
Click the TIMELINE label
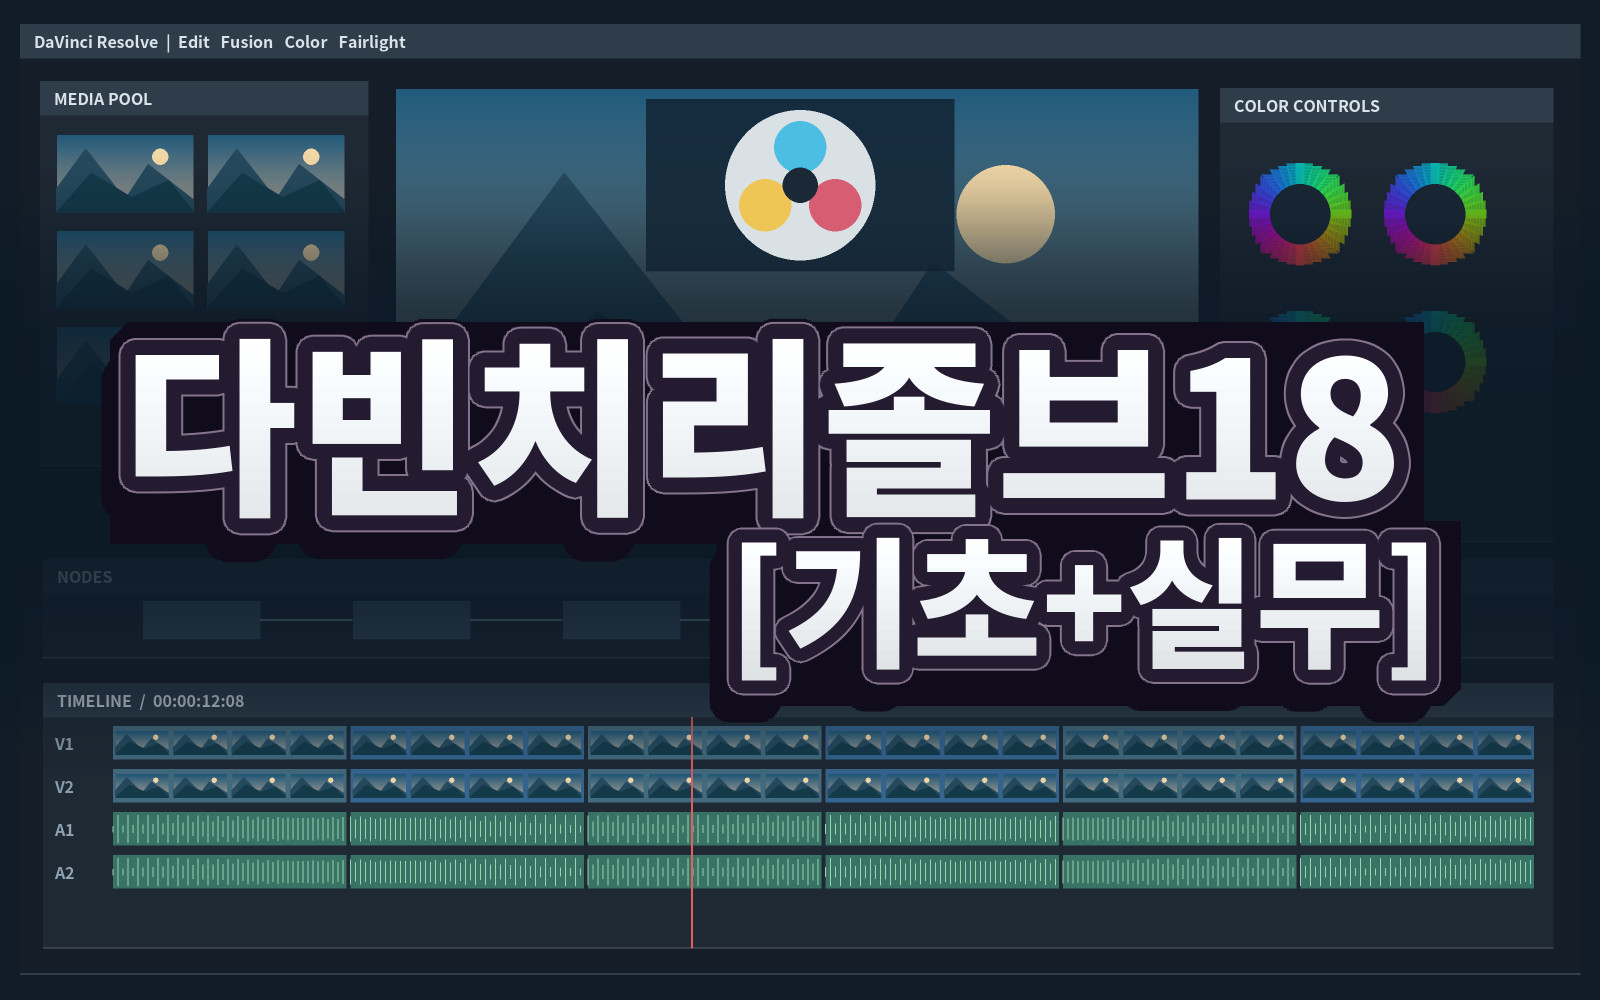94,701
